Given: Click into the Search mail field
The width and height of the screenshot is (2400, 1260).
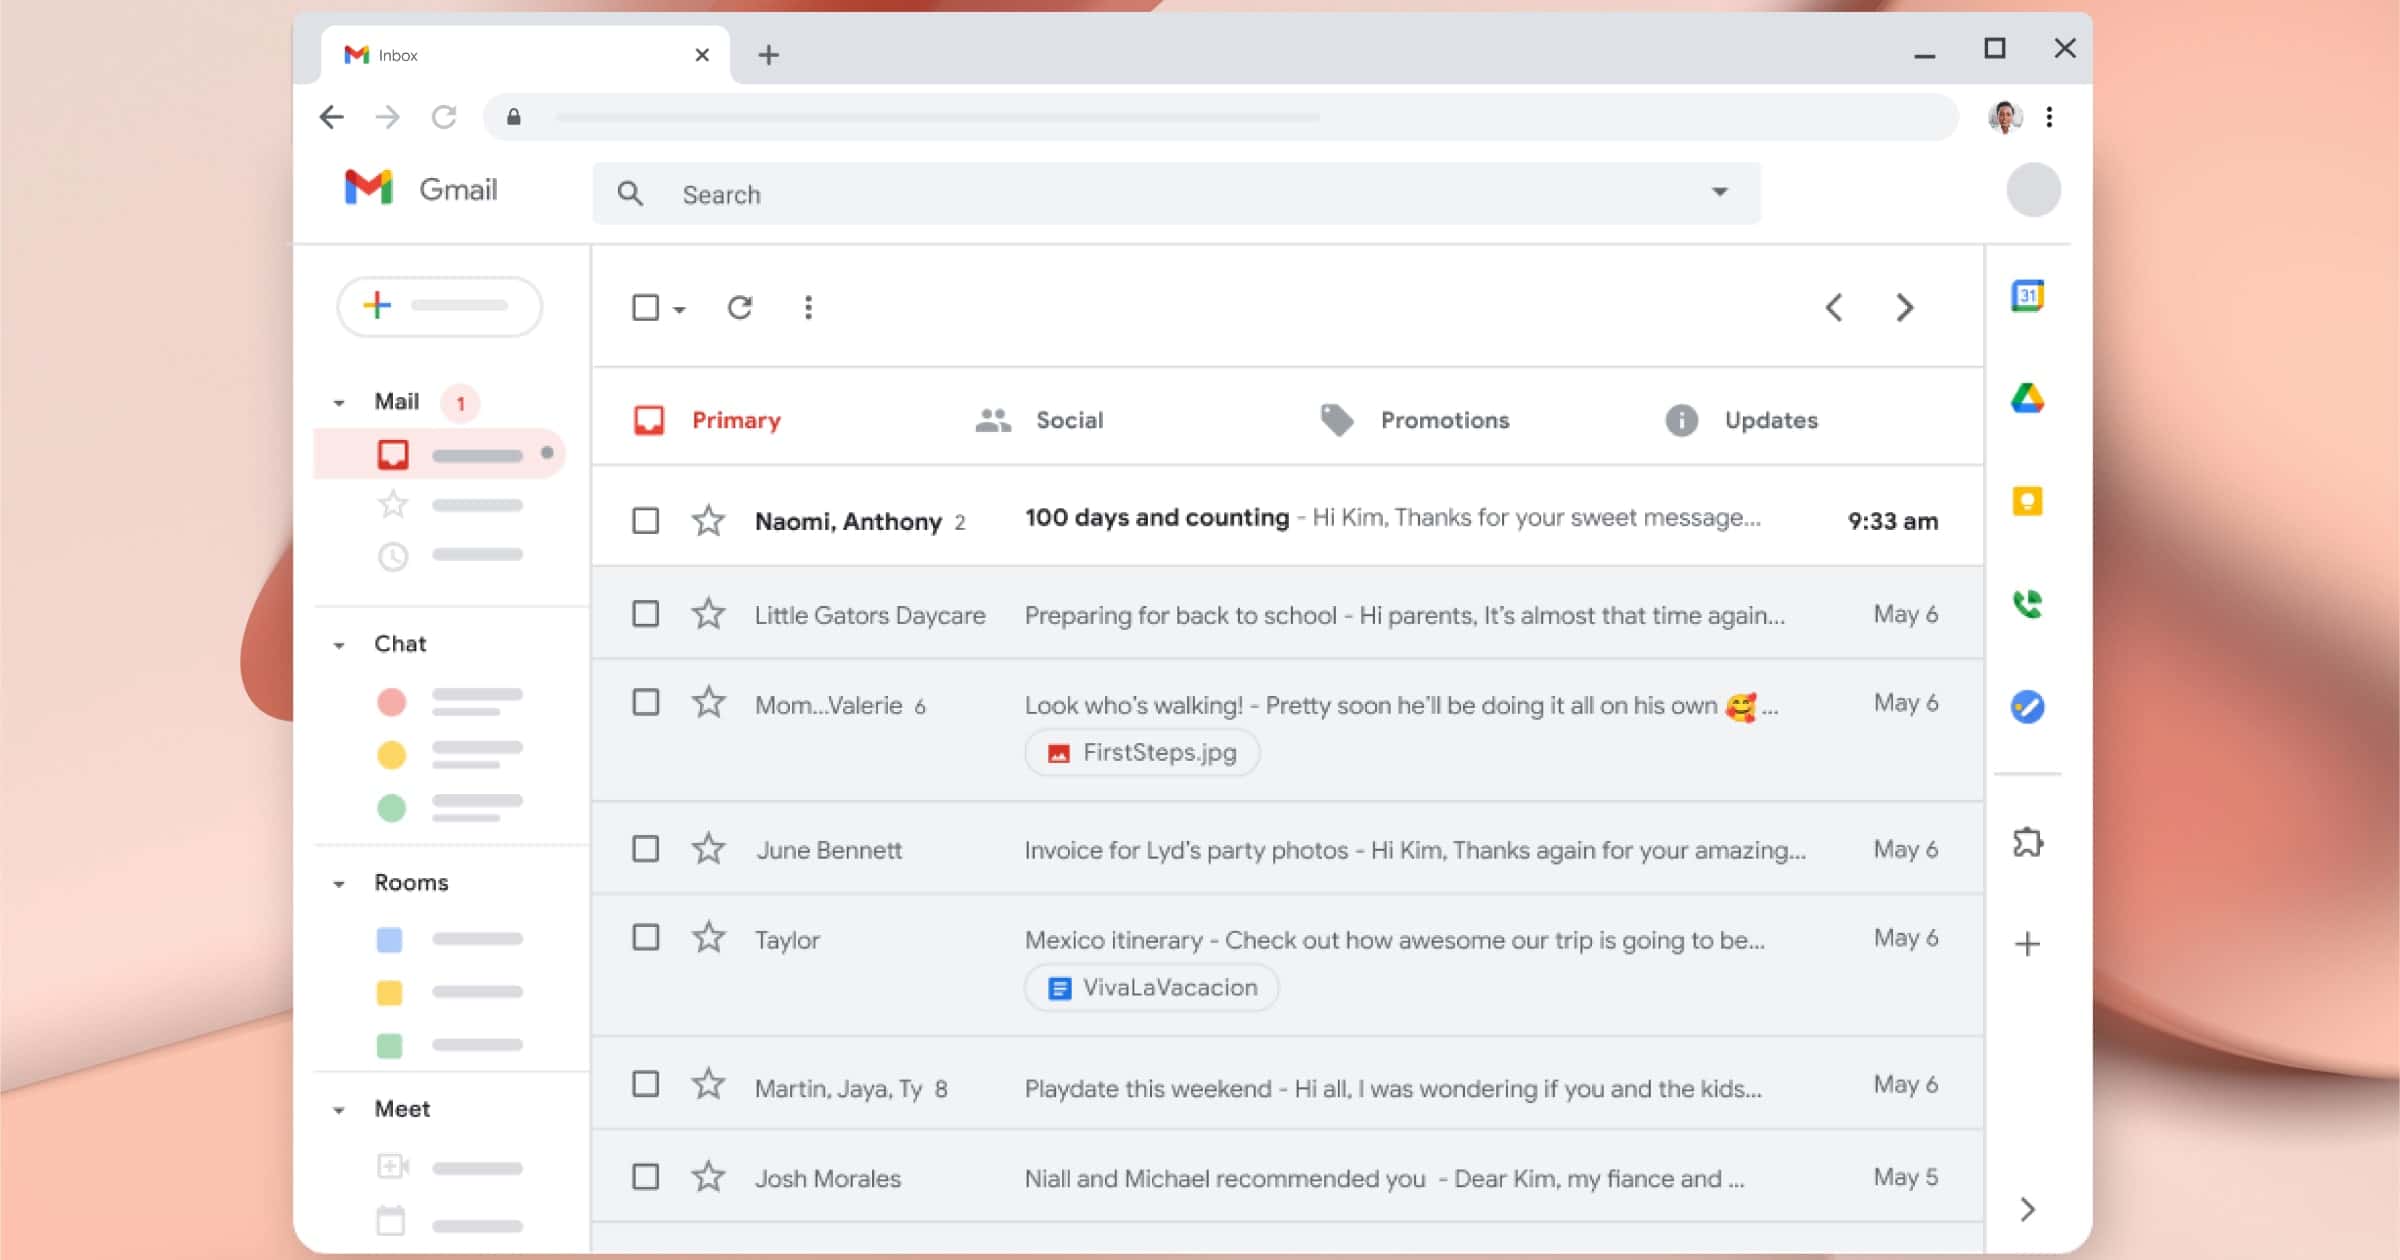Looking at the screenshot, I should point(1150,195).
